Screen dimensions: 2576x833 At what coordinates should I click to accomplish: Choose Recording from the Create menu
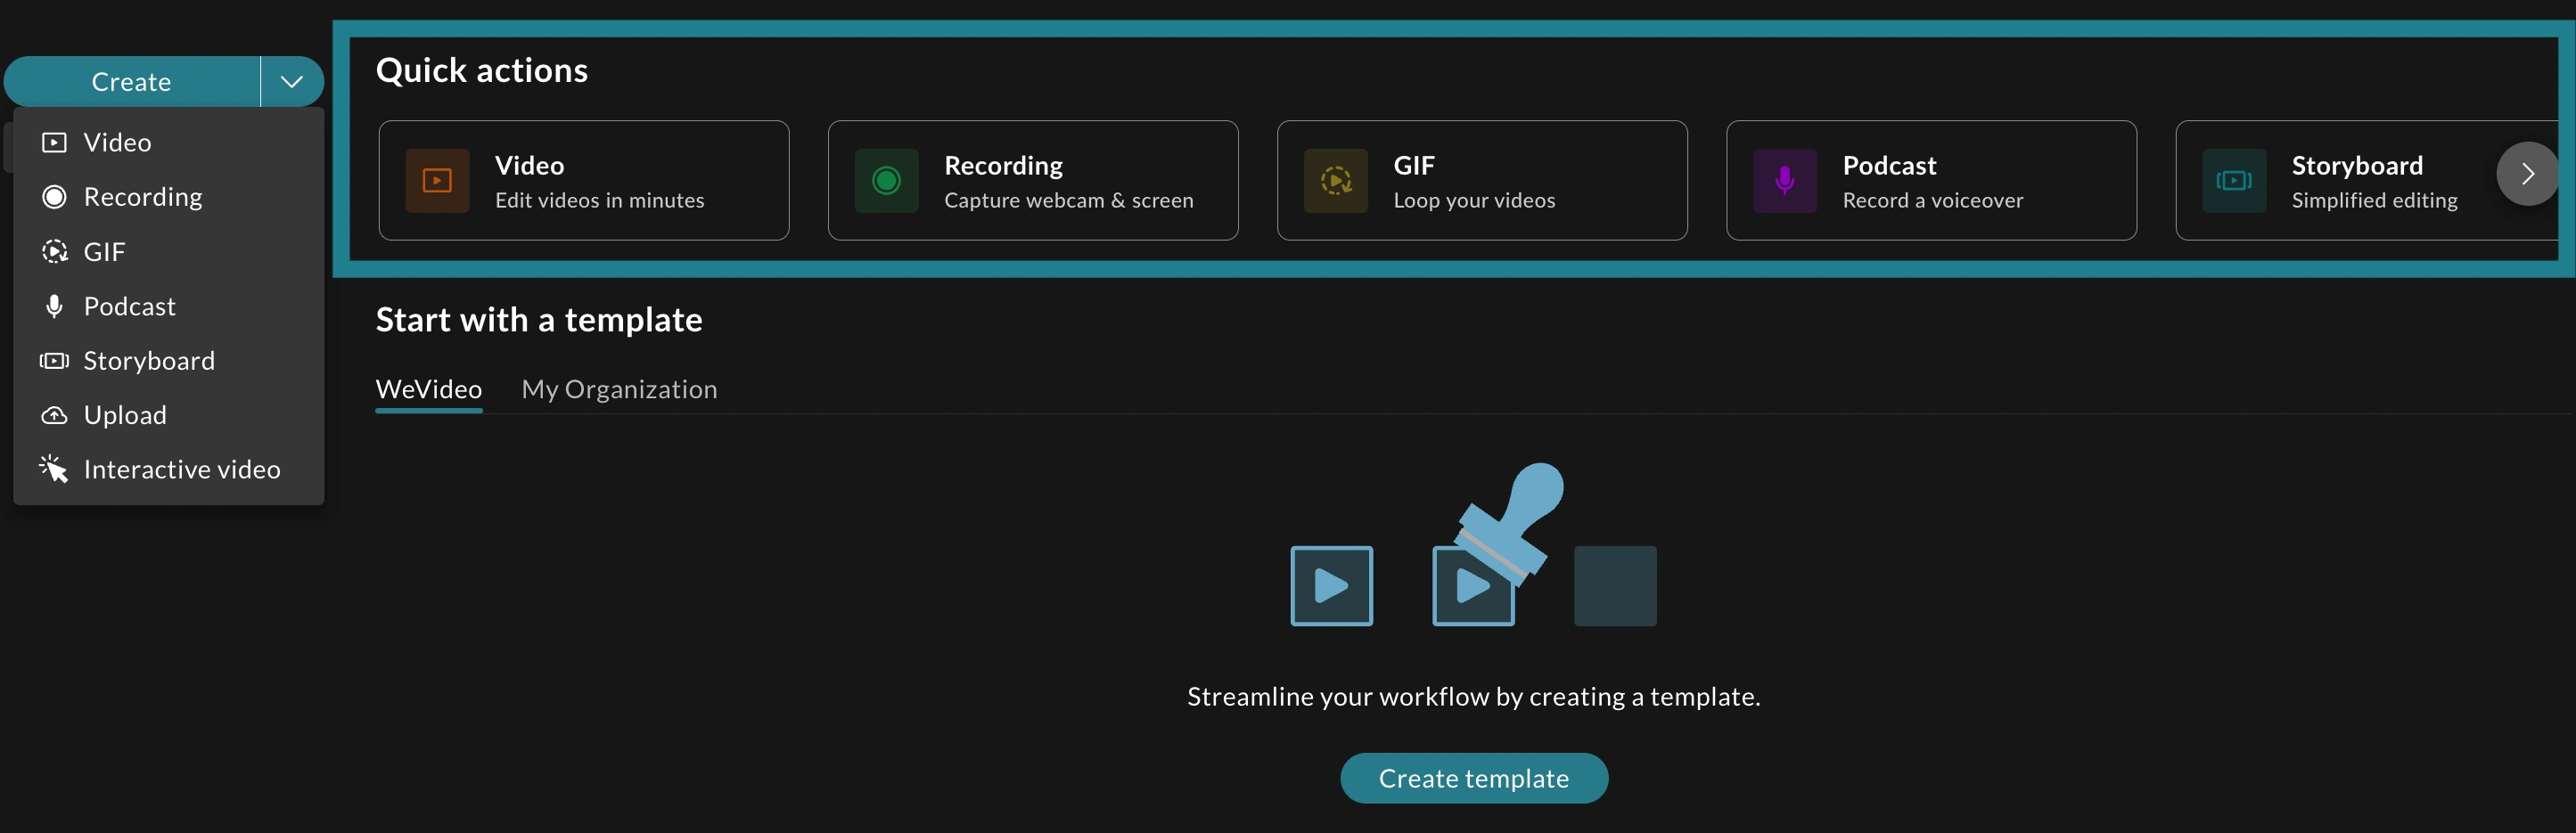(168, 197)
